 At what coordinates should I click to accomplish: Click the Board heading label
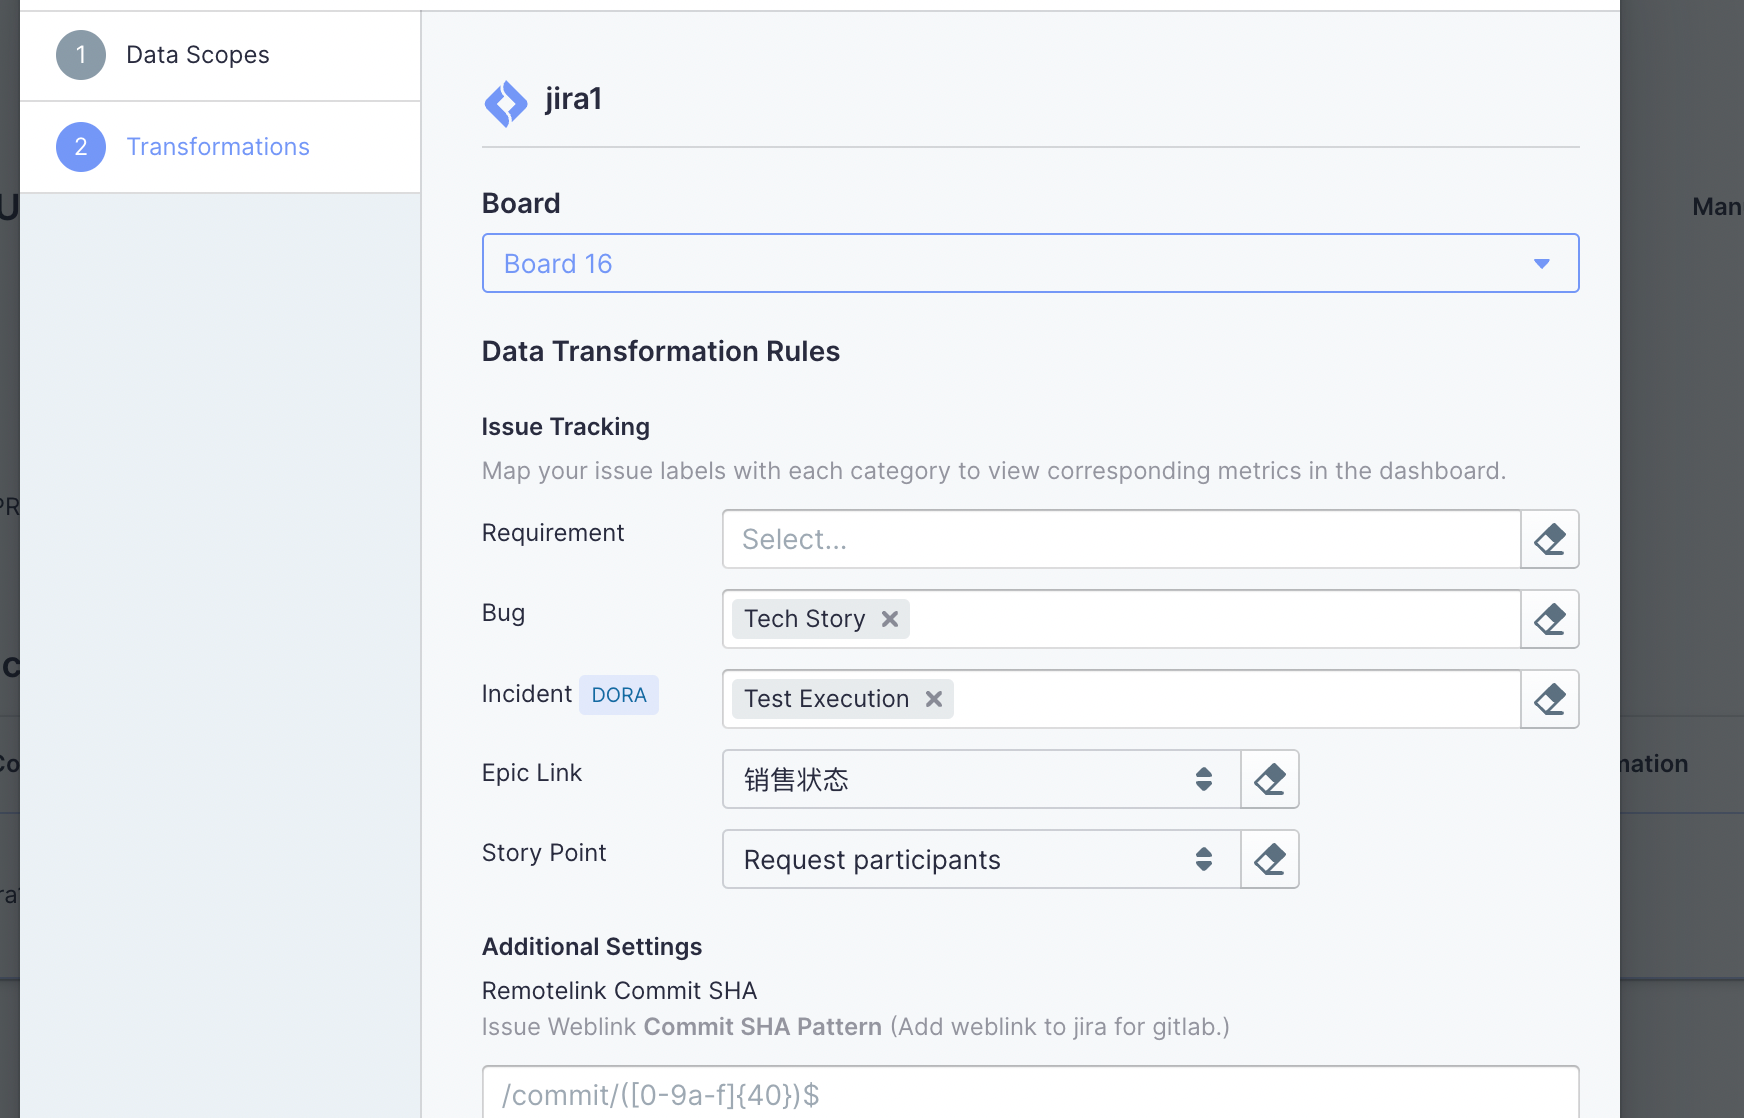pyautogui.click(x=521, y=203)
